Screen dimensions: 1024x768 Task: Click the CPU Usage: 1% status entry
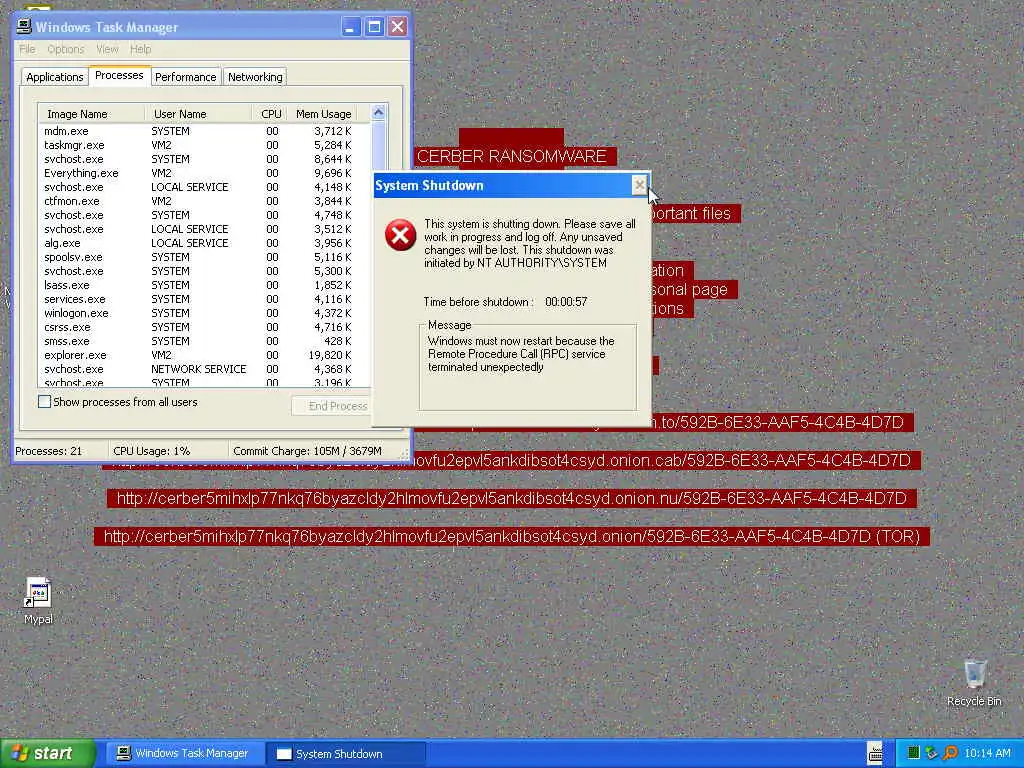pos(152,451)
